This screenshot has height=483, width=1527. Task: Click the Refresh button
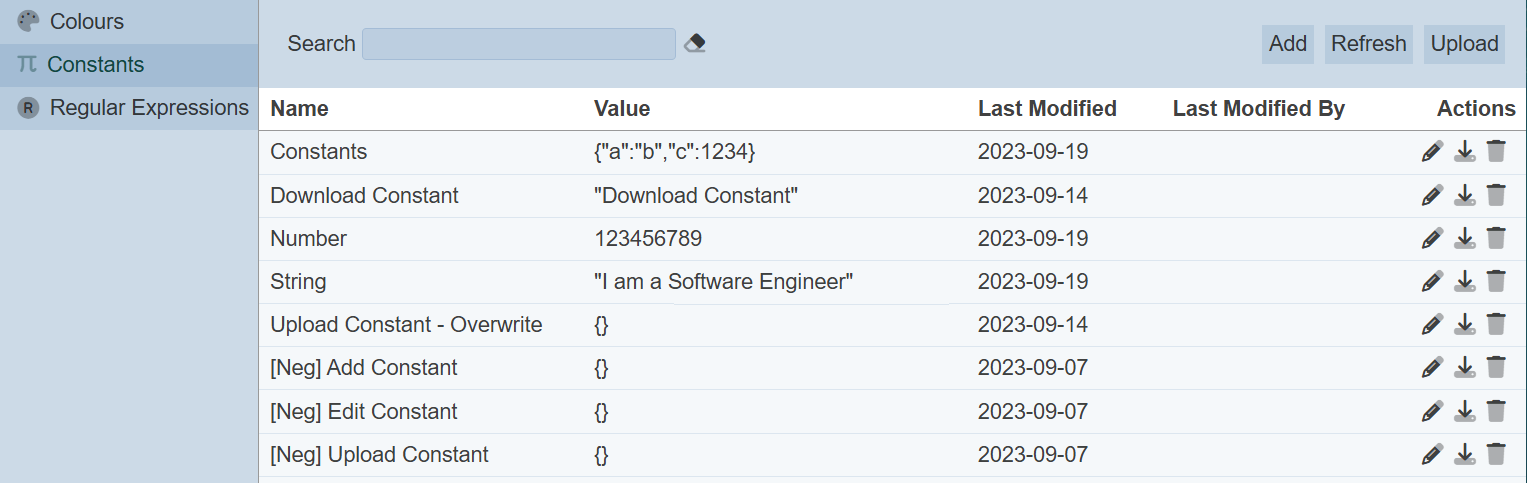[1368, 44]
